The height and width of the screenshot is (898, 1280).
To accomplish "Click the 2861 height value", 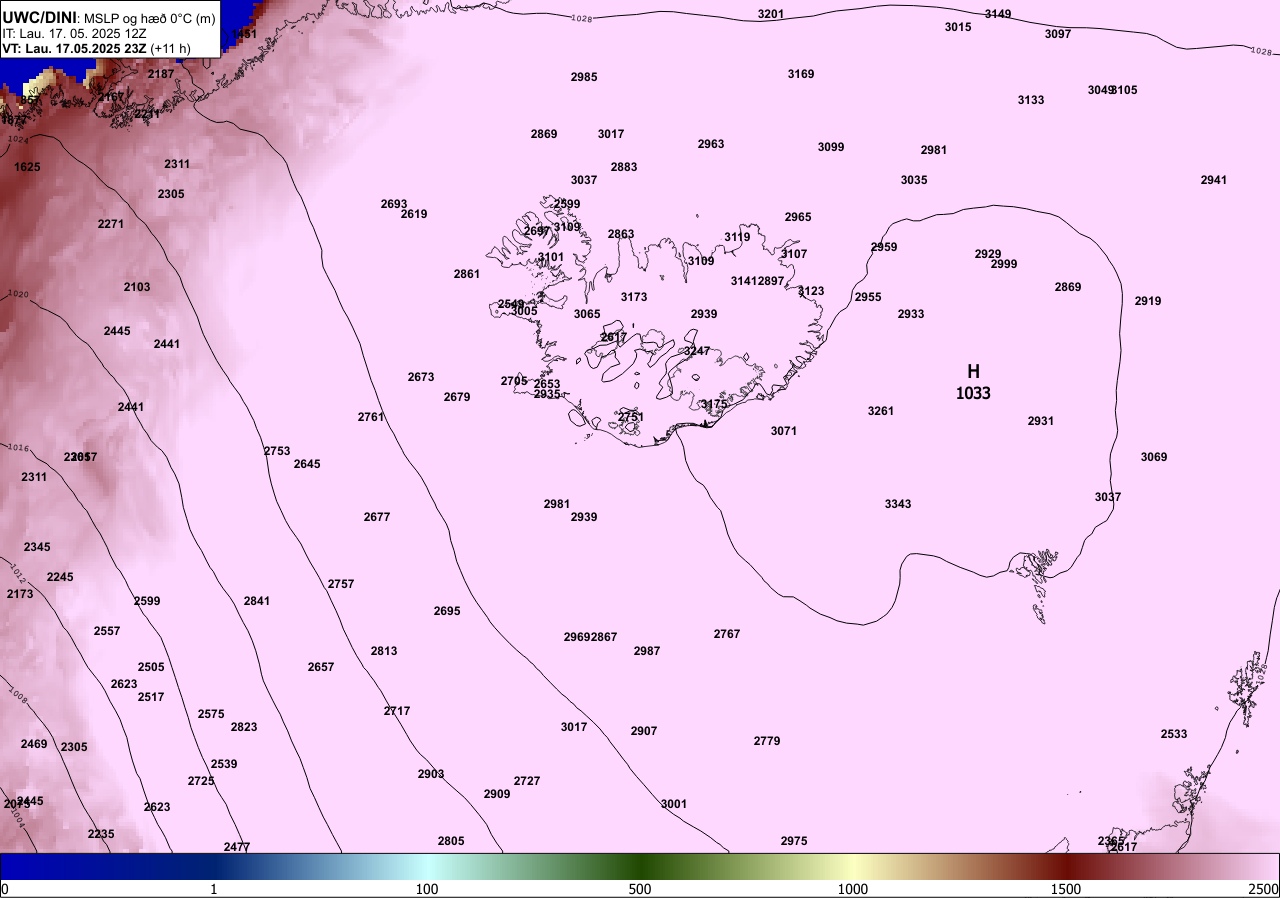I will coord(467,274).
